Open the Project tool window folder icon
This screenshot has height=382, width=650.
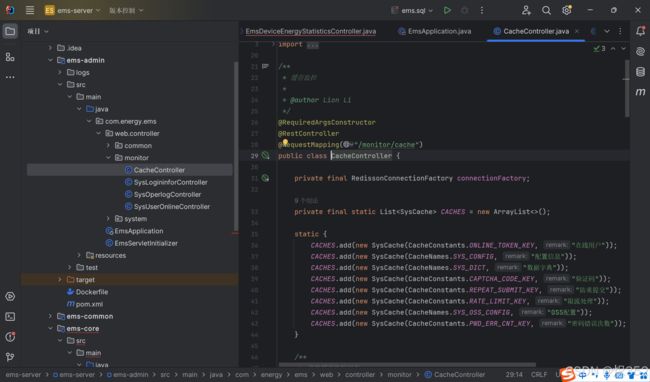pos(10,31)
